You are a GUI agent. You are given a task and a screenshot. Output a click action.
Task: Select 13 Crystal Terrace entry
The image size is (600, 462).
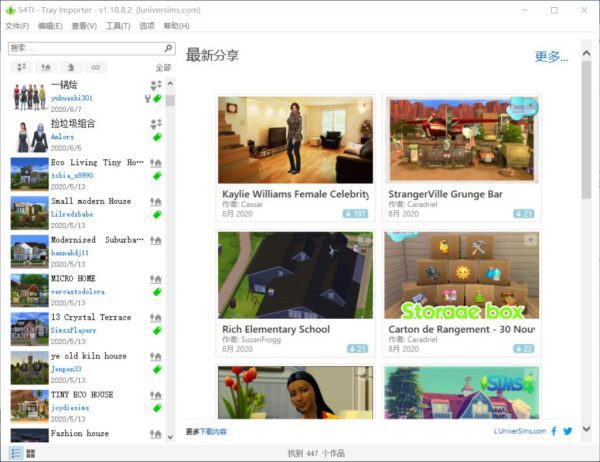(87, 329)
